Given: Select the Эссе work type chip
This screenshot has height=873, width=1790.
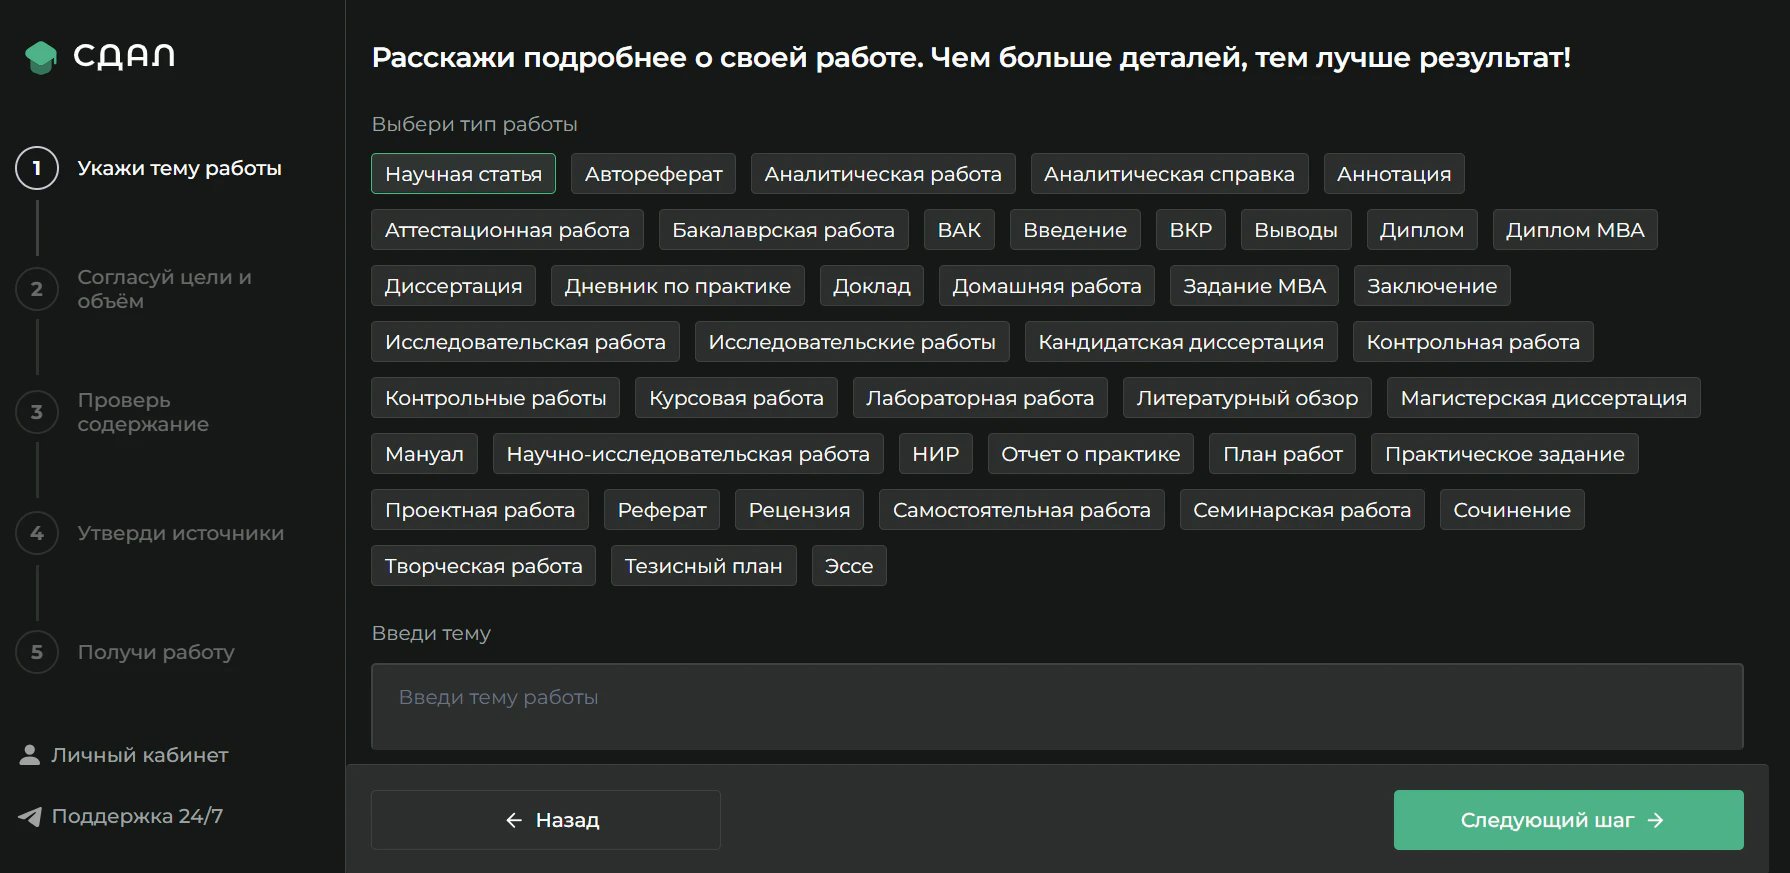Looking at the screenshot, I should click(848, 566).
